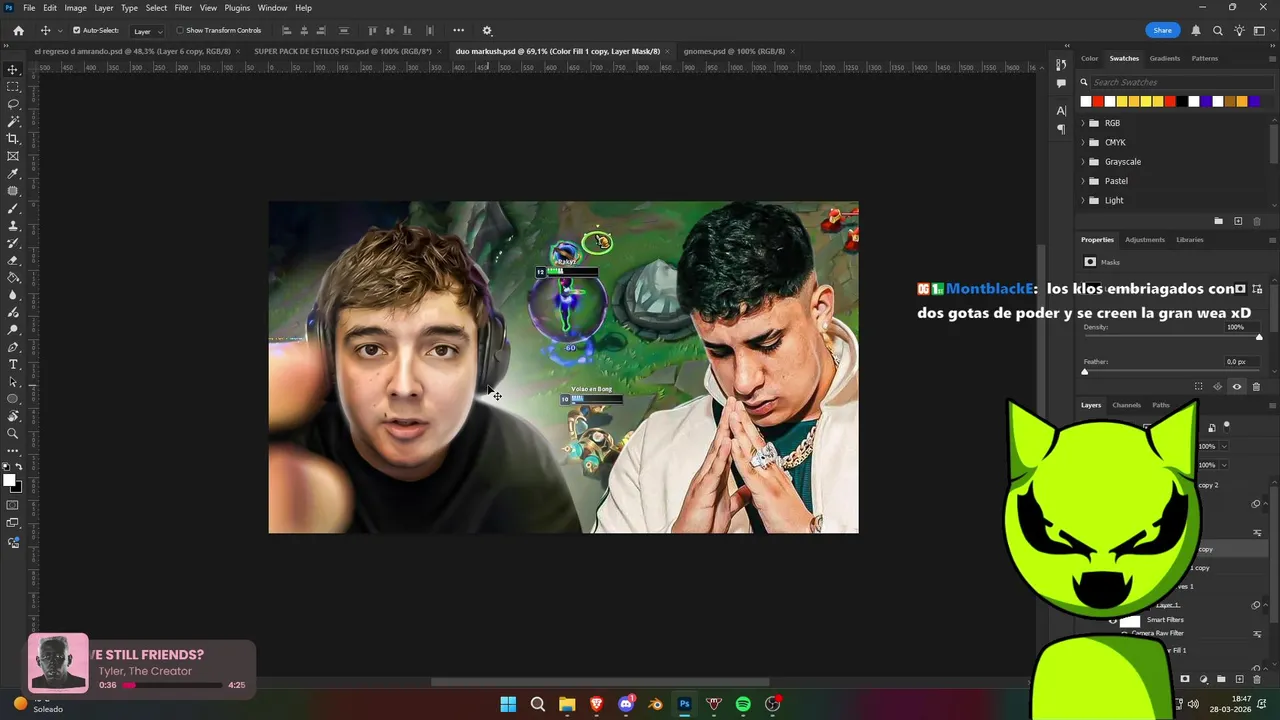This screenshot has height=720, width=1280.
Task: Enable Show Transform Controls checkbox
Action: pos(180,31)
